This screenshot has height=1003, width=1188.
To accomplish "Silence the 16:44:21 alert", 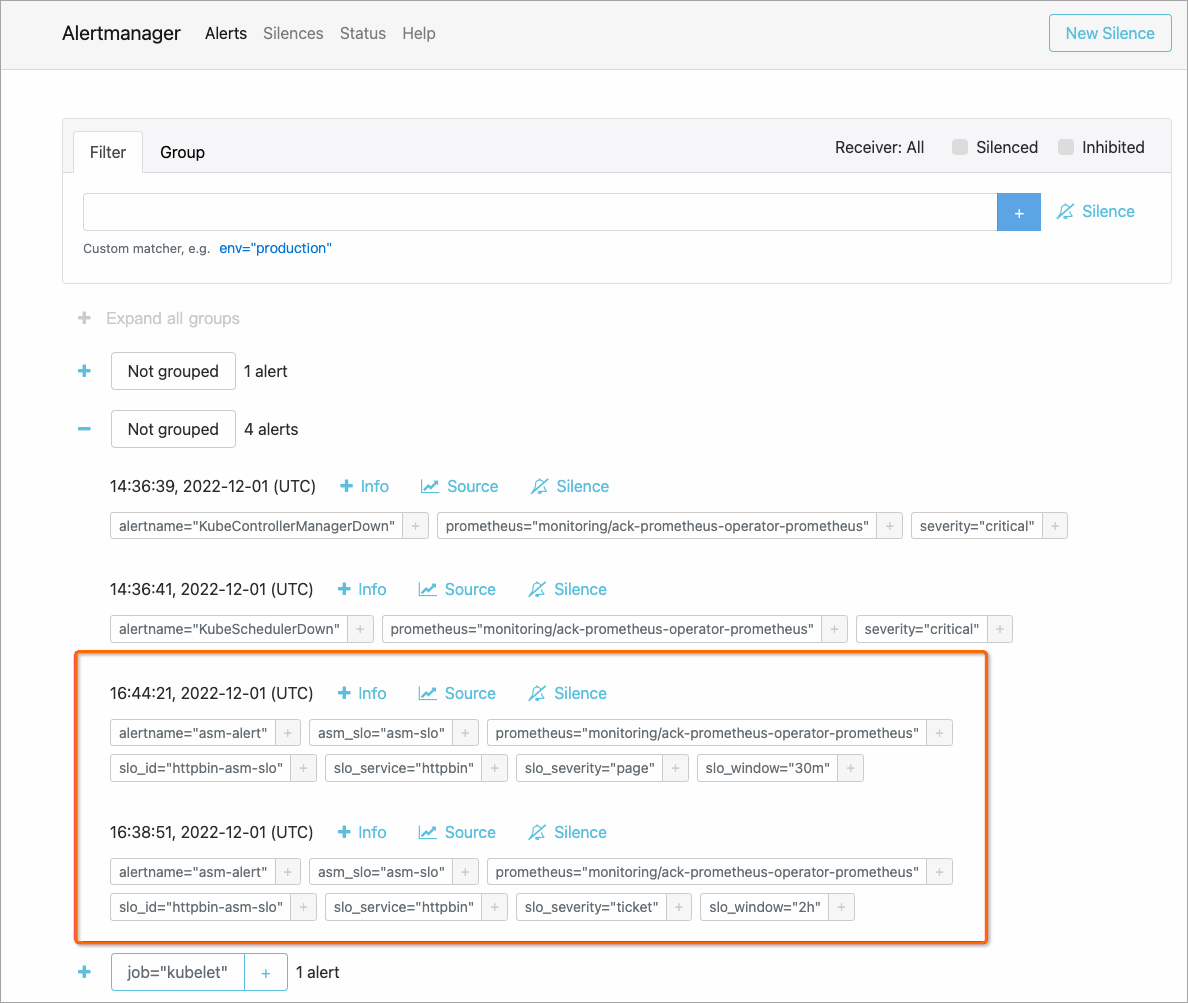I will tap(567, 693).
